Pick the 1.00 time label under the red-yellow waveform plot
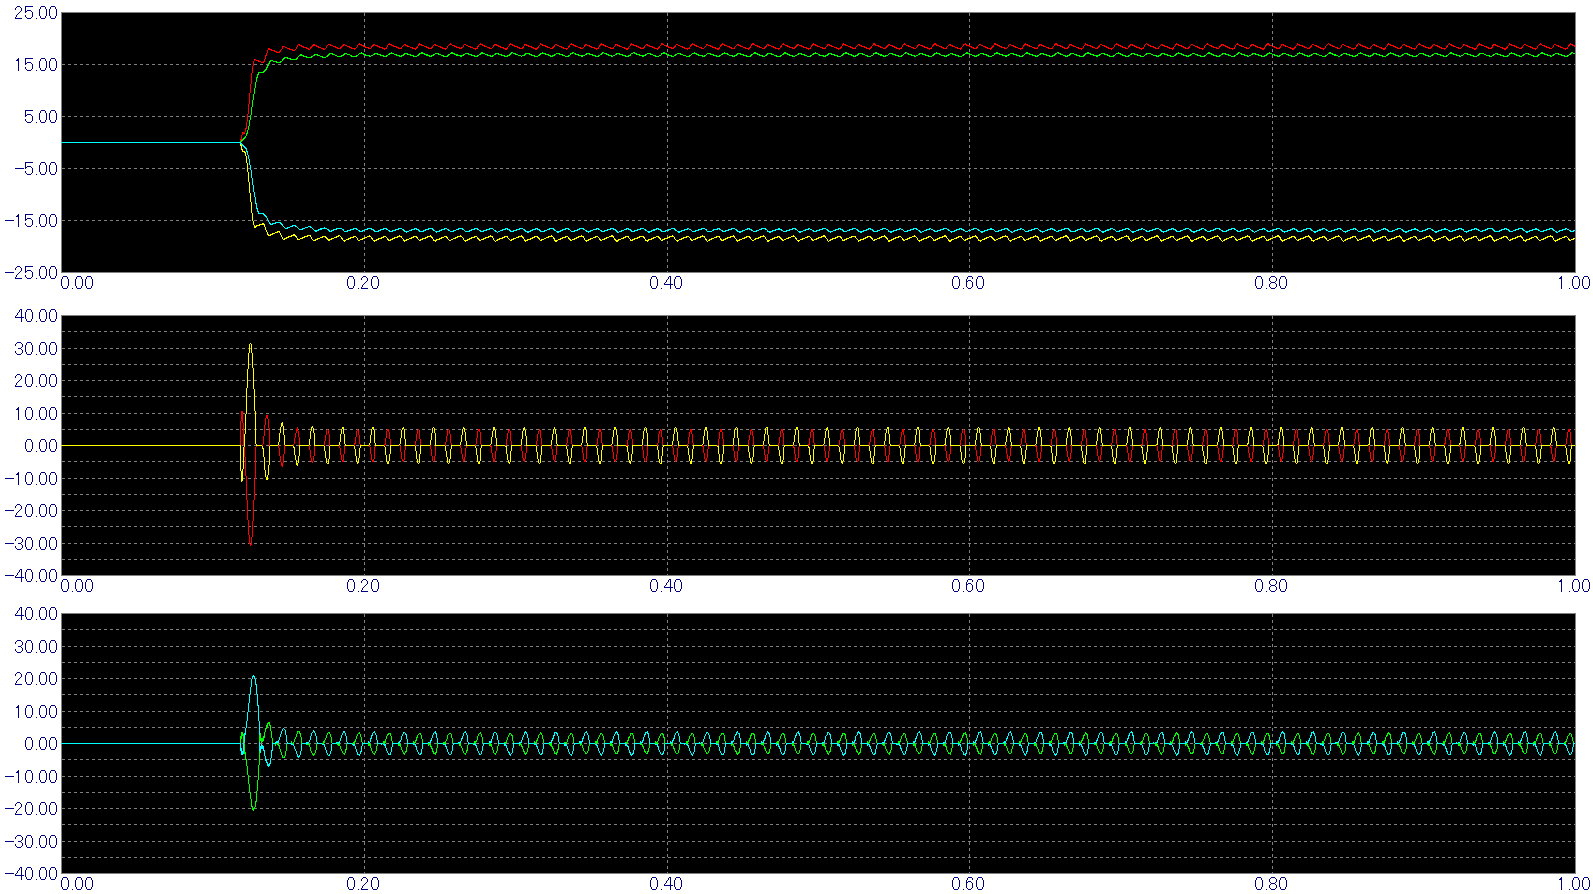The image size is (1593, 894). pyautogui.click(x=1573, y=586)
